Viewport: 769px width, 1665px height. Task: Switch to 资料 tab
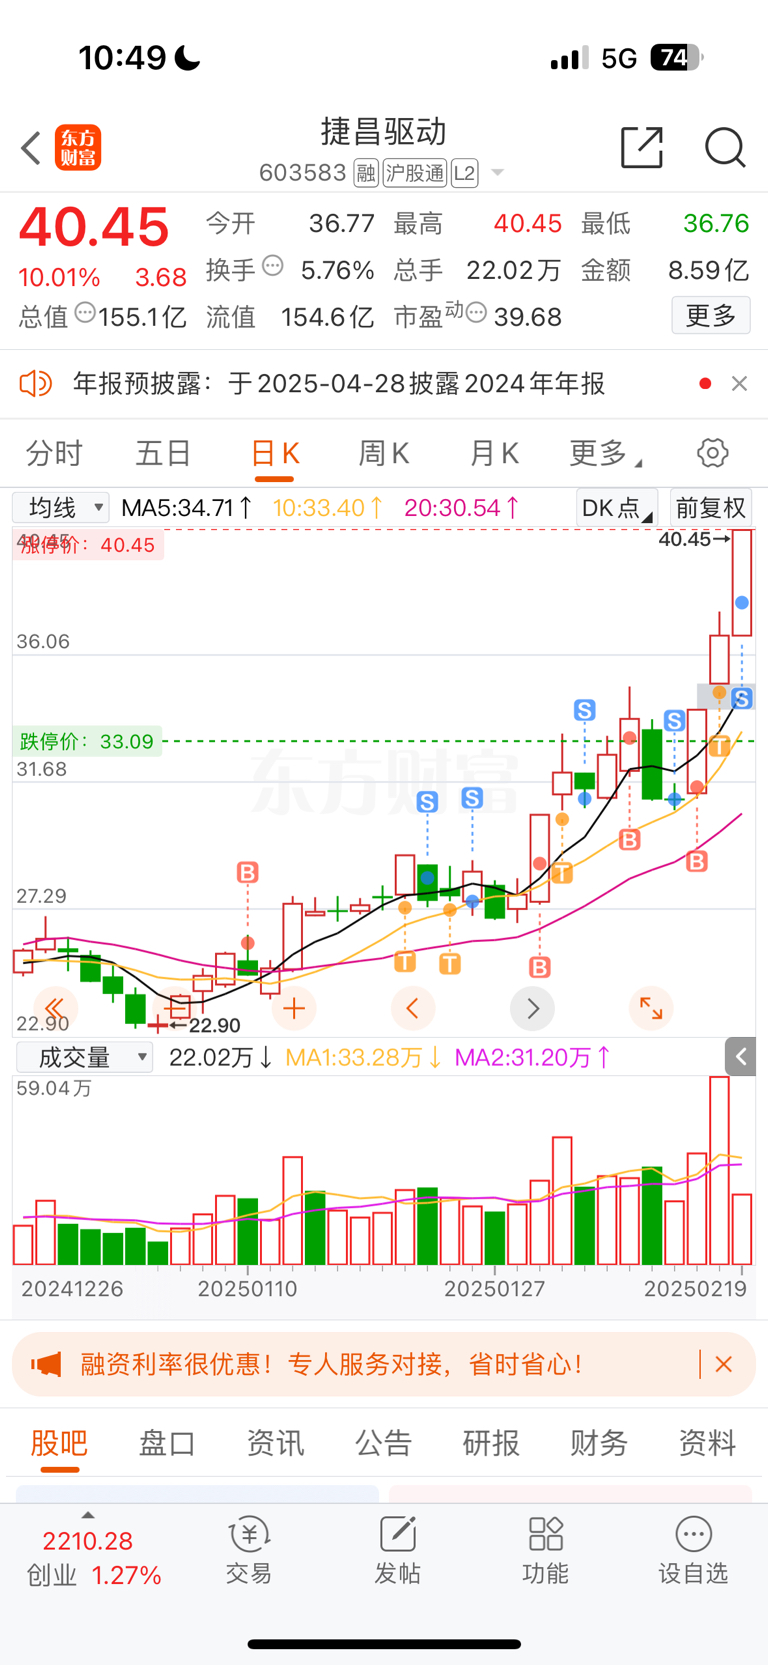tap(707, 1443)
